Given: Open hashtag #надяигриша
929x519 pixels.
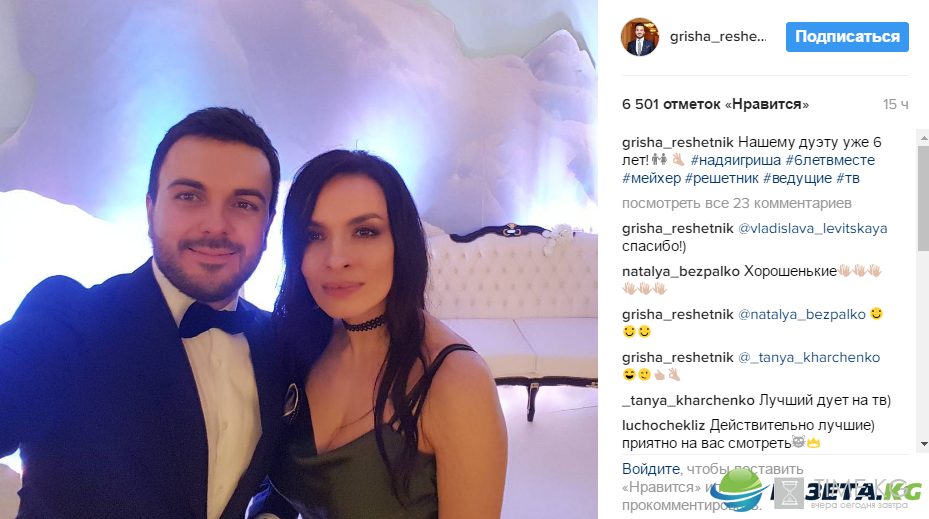Looking at the screenshot, I should (x=736, y=160).
